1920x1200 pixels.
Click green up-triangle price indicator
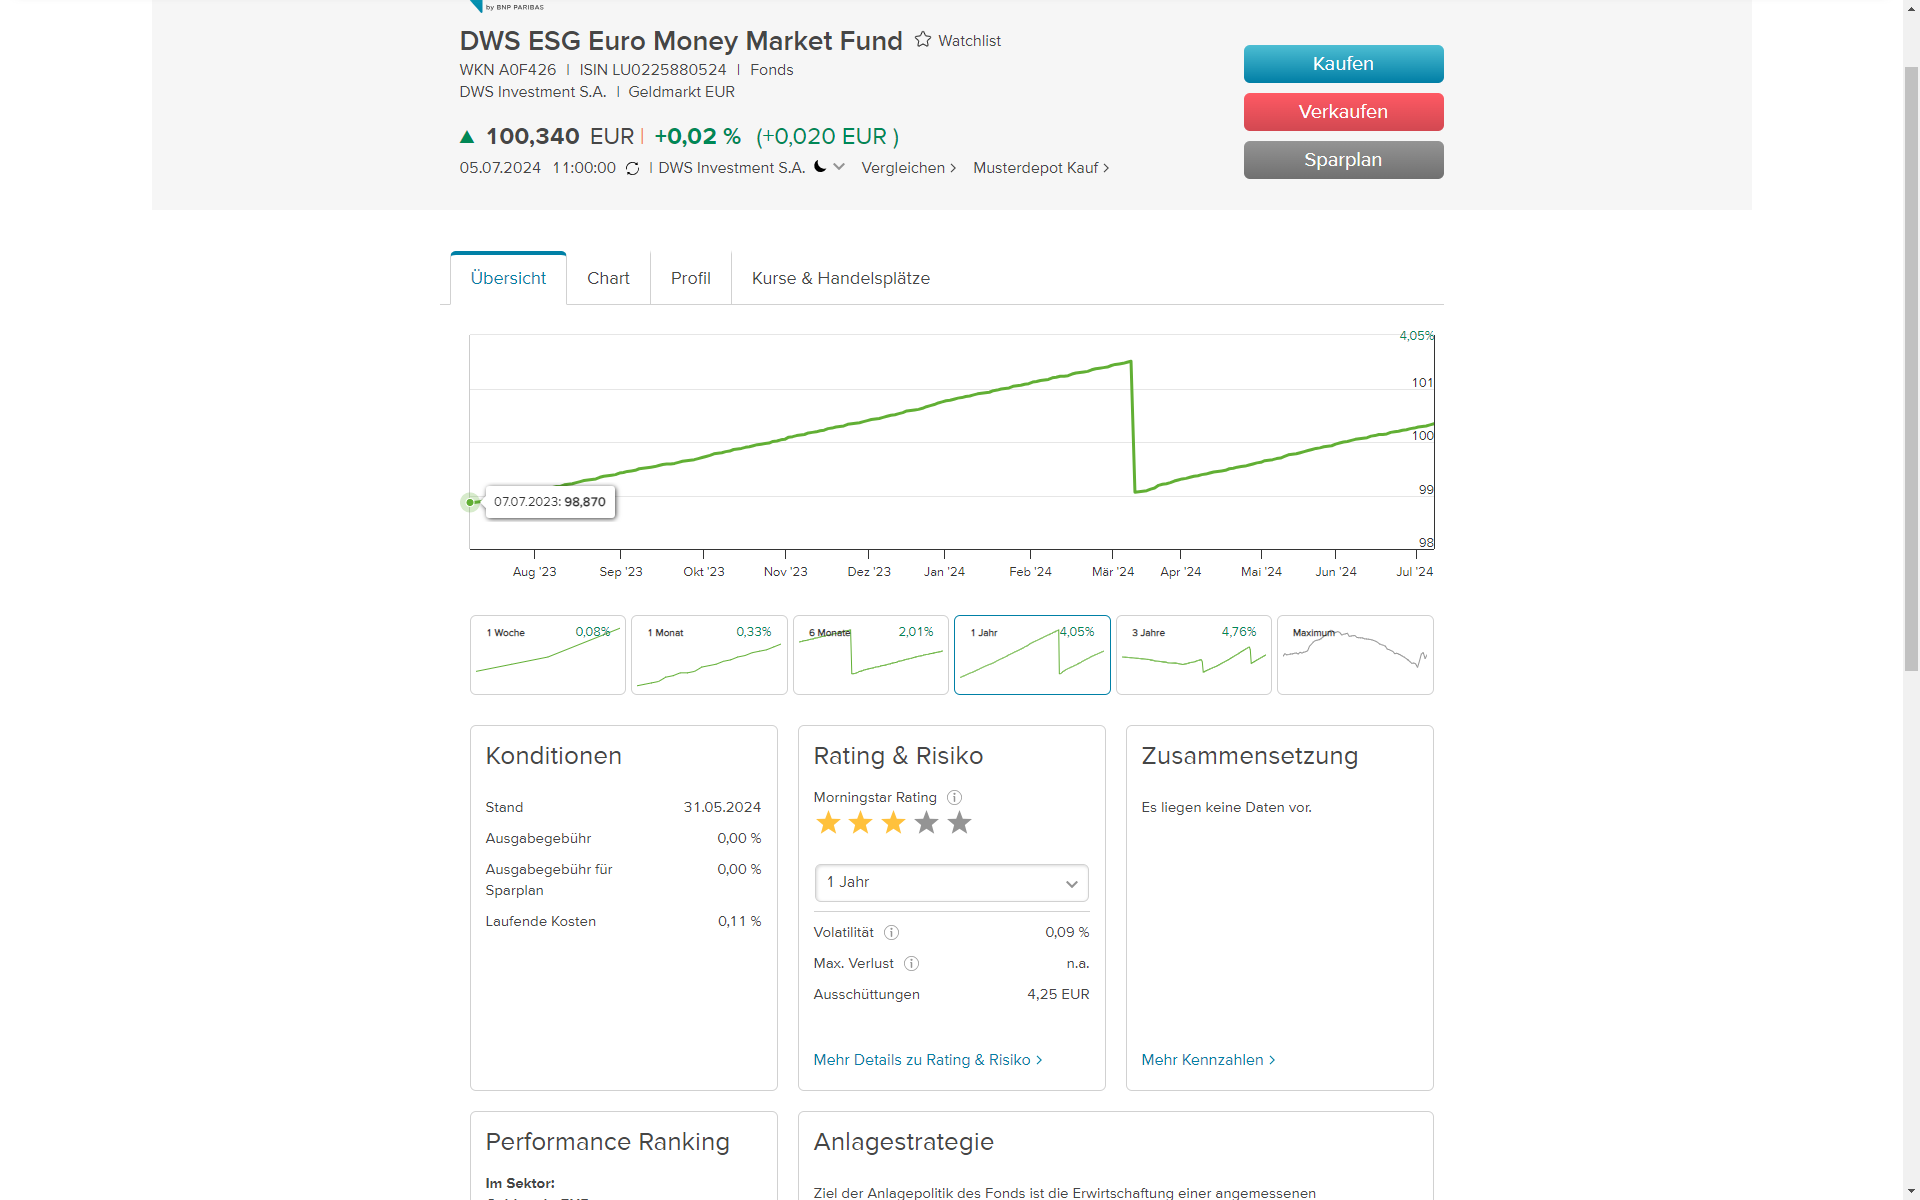point(467,137)
